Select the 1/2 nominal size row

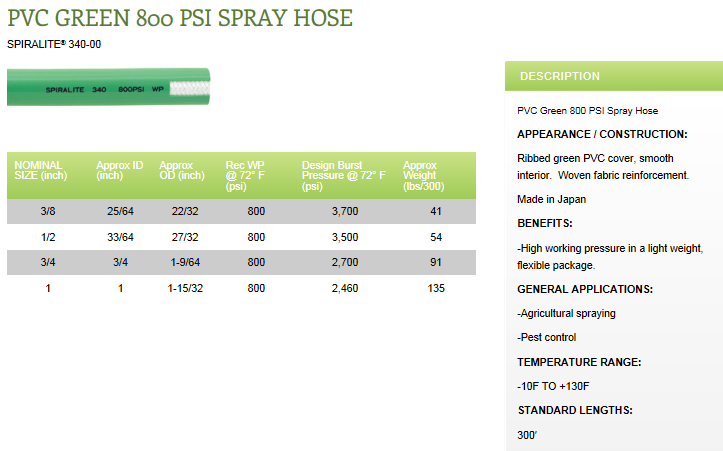click(x=241, y=237)
